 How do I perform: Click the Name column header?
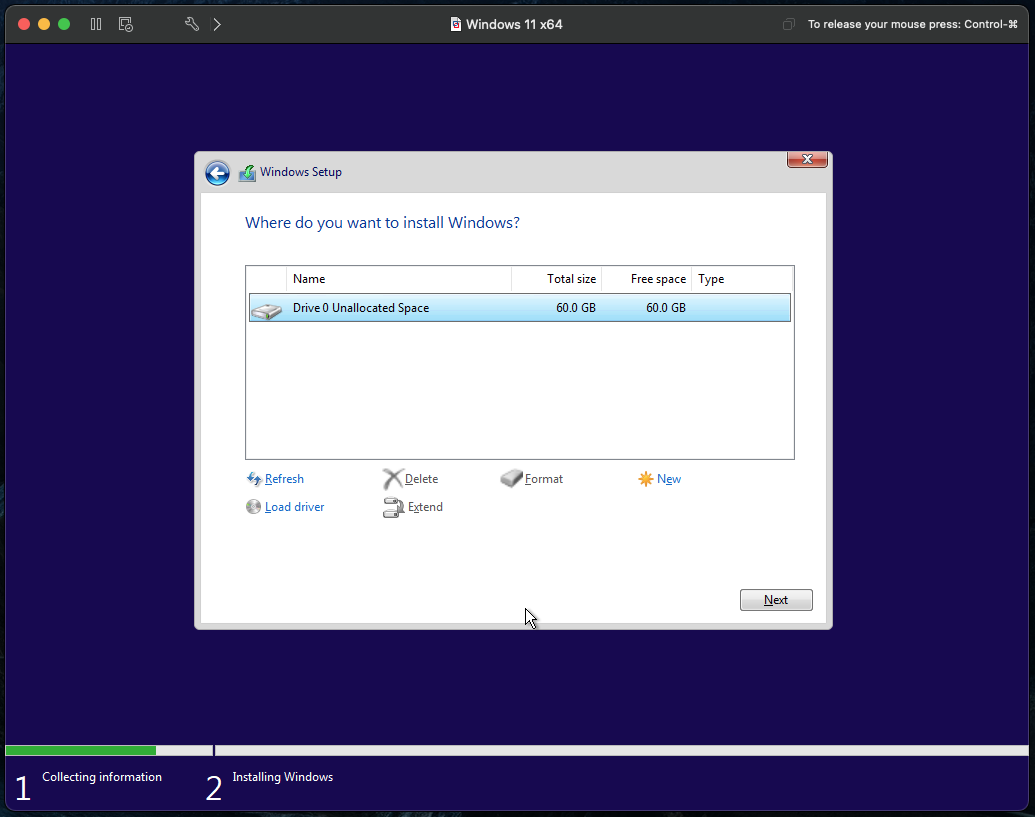click(399, 279)
